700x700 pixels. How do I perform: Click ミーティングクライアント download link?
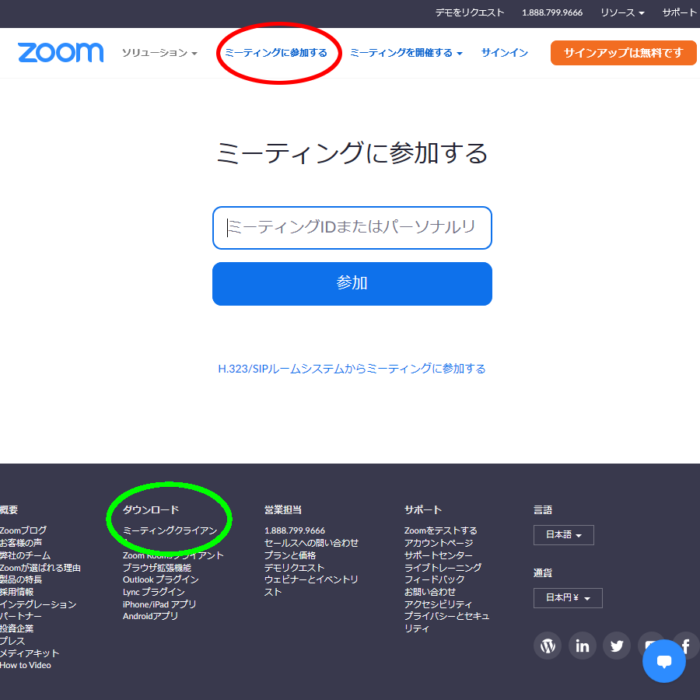click(169, 530)
